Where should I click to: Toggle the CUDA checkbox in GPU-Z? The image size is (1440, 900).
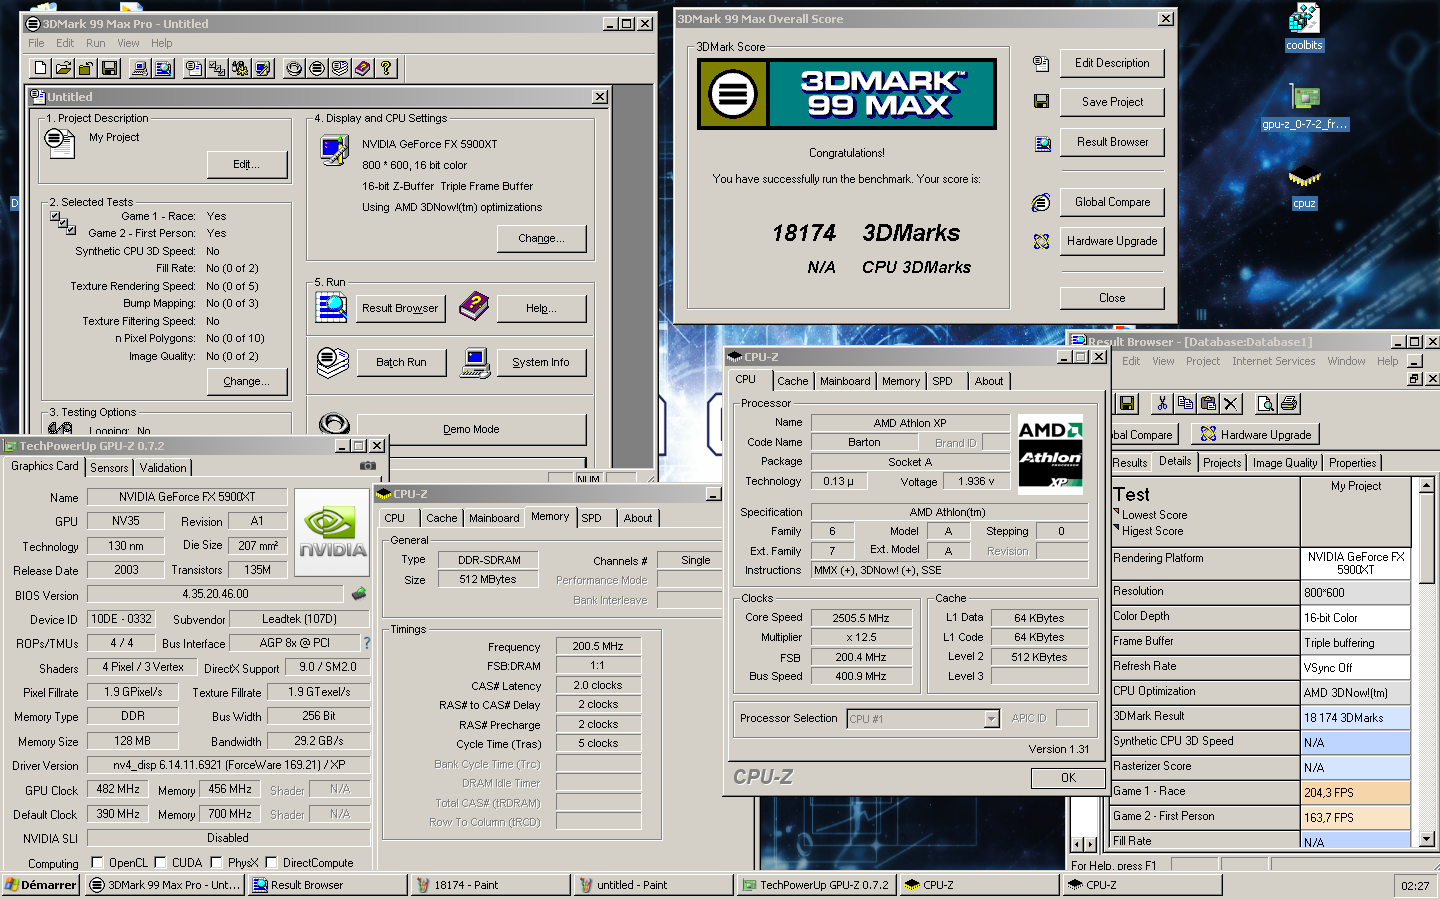[x=160, y=862]
